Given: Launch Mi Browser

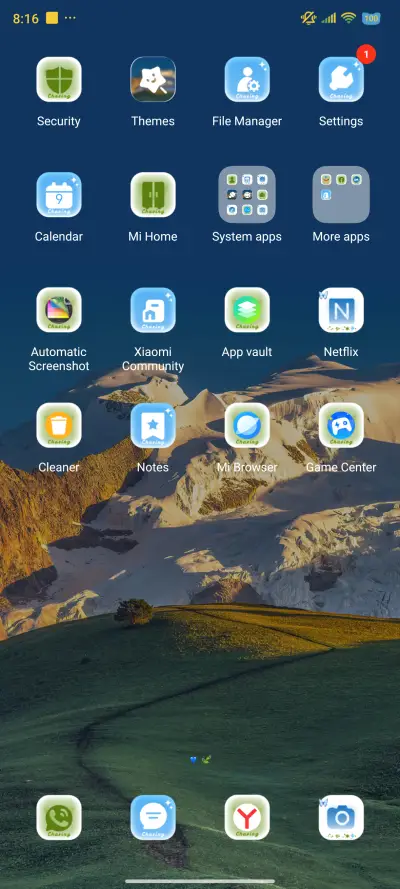Looking at the screenshot, I should [x=247, y=425].
